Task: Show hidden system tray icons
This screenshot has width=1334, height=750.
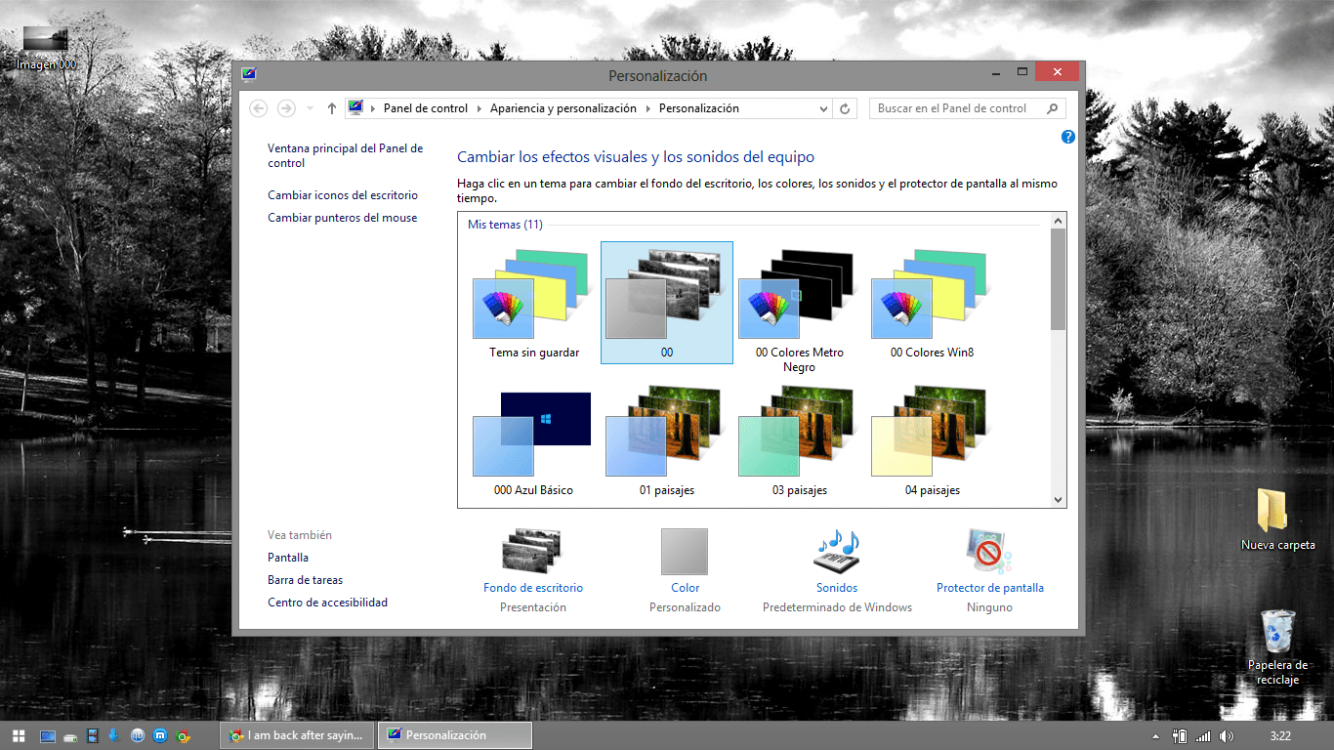Action: click(x=1156, y=737)
